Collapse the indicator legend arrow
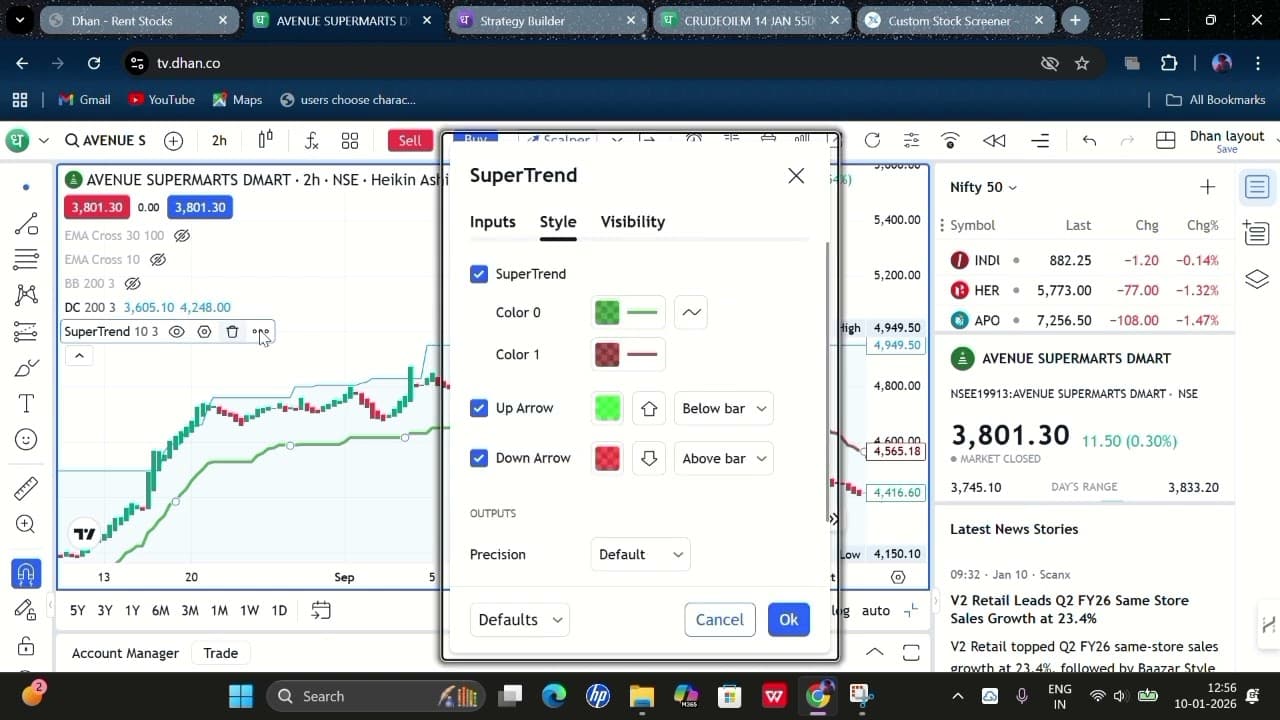Image resolution: width=1280 pixels, height=720 pixels. pos(79,355)
